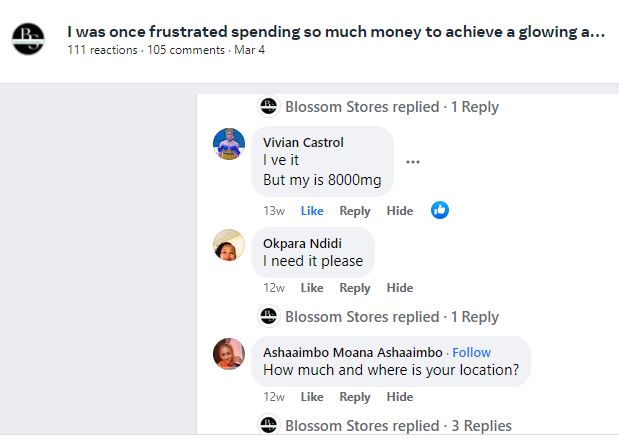Like Ashaaimbo's location question comment

tap(312, 397)
